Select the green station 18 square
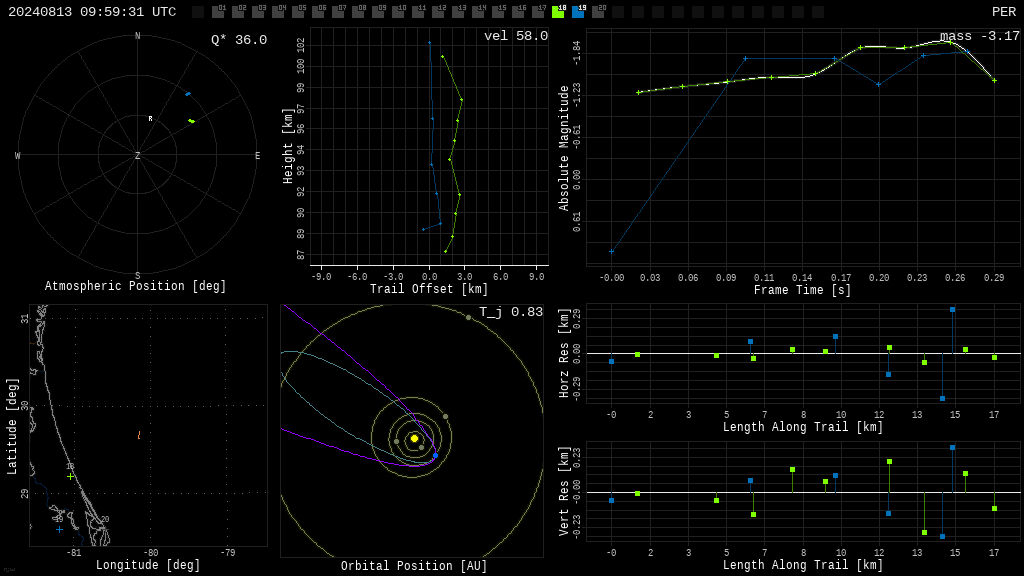The image size is (1024, 576). pos(558,12)
